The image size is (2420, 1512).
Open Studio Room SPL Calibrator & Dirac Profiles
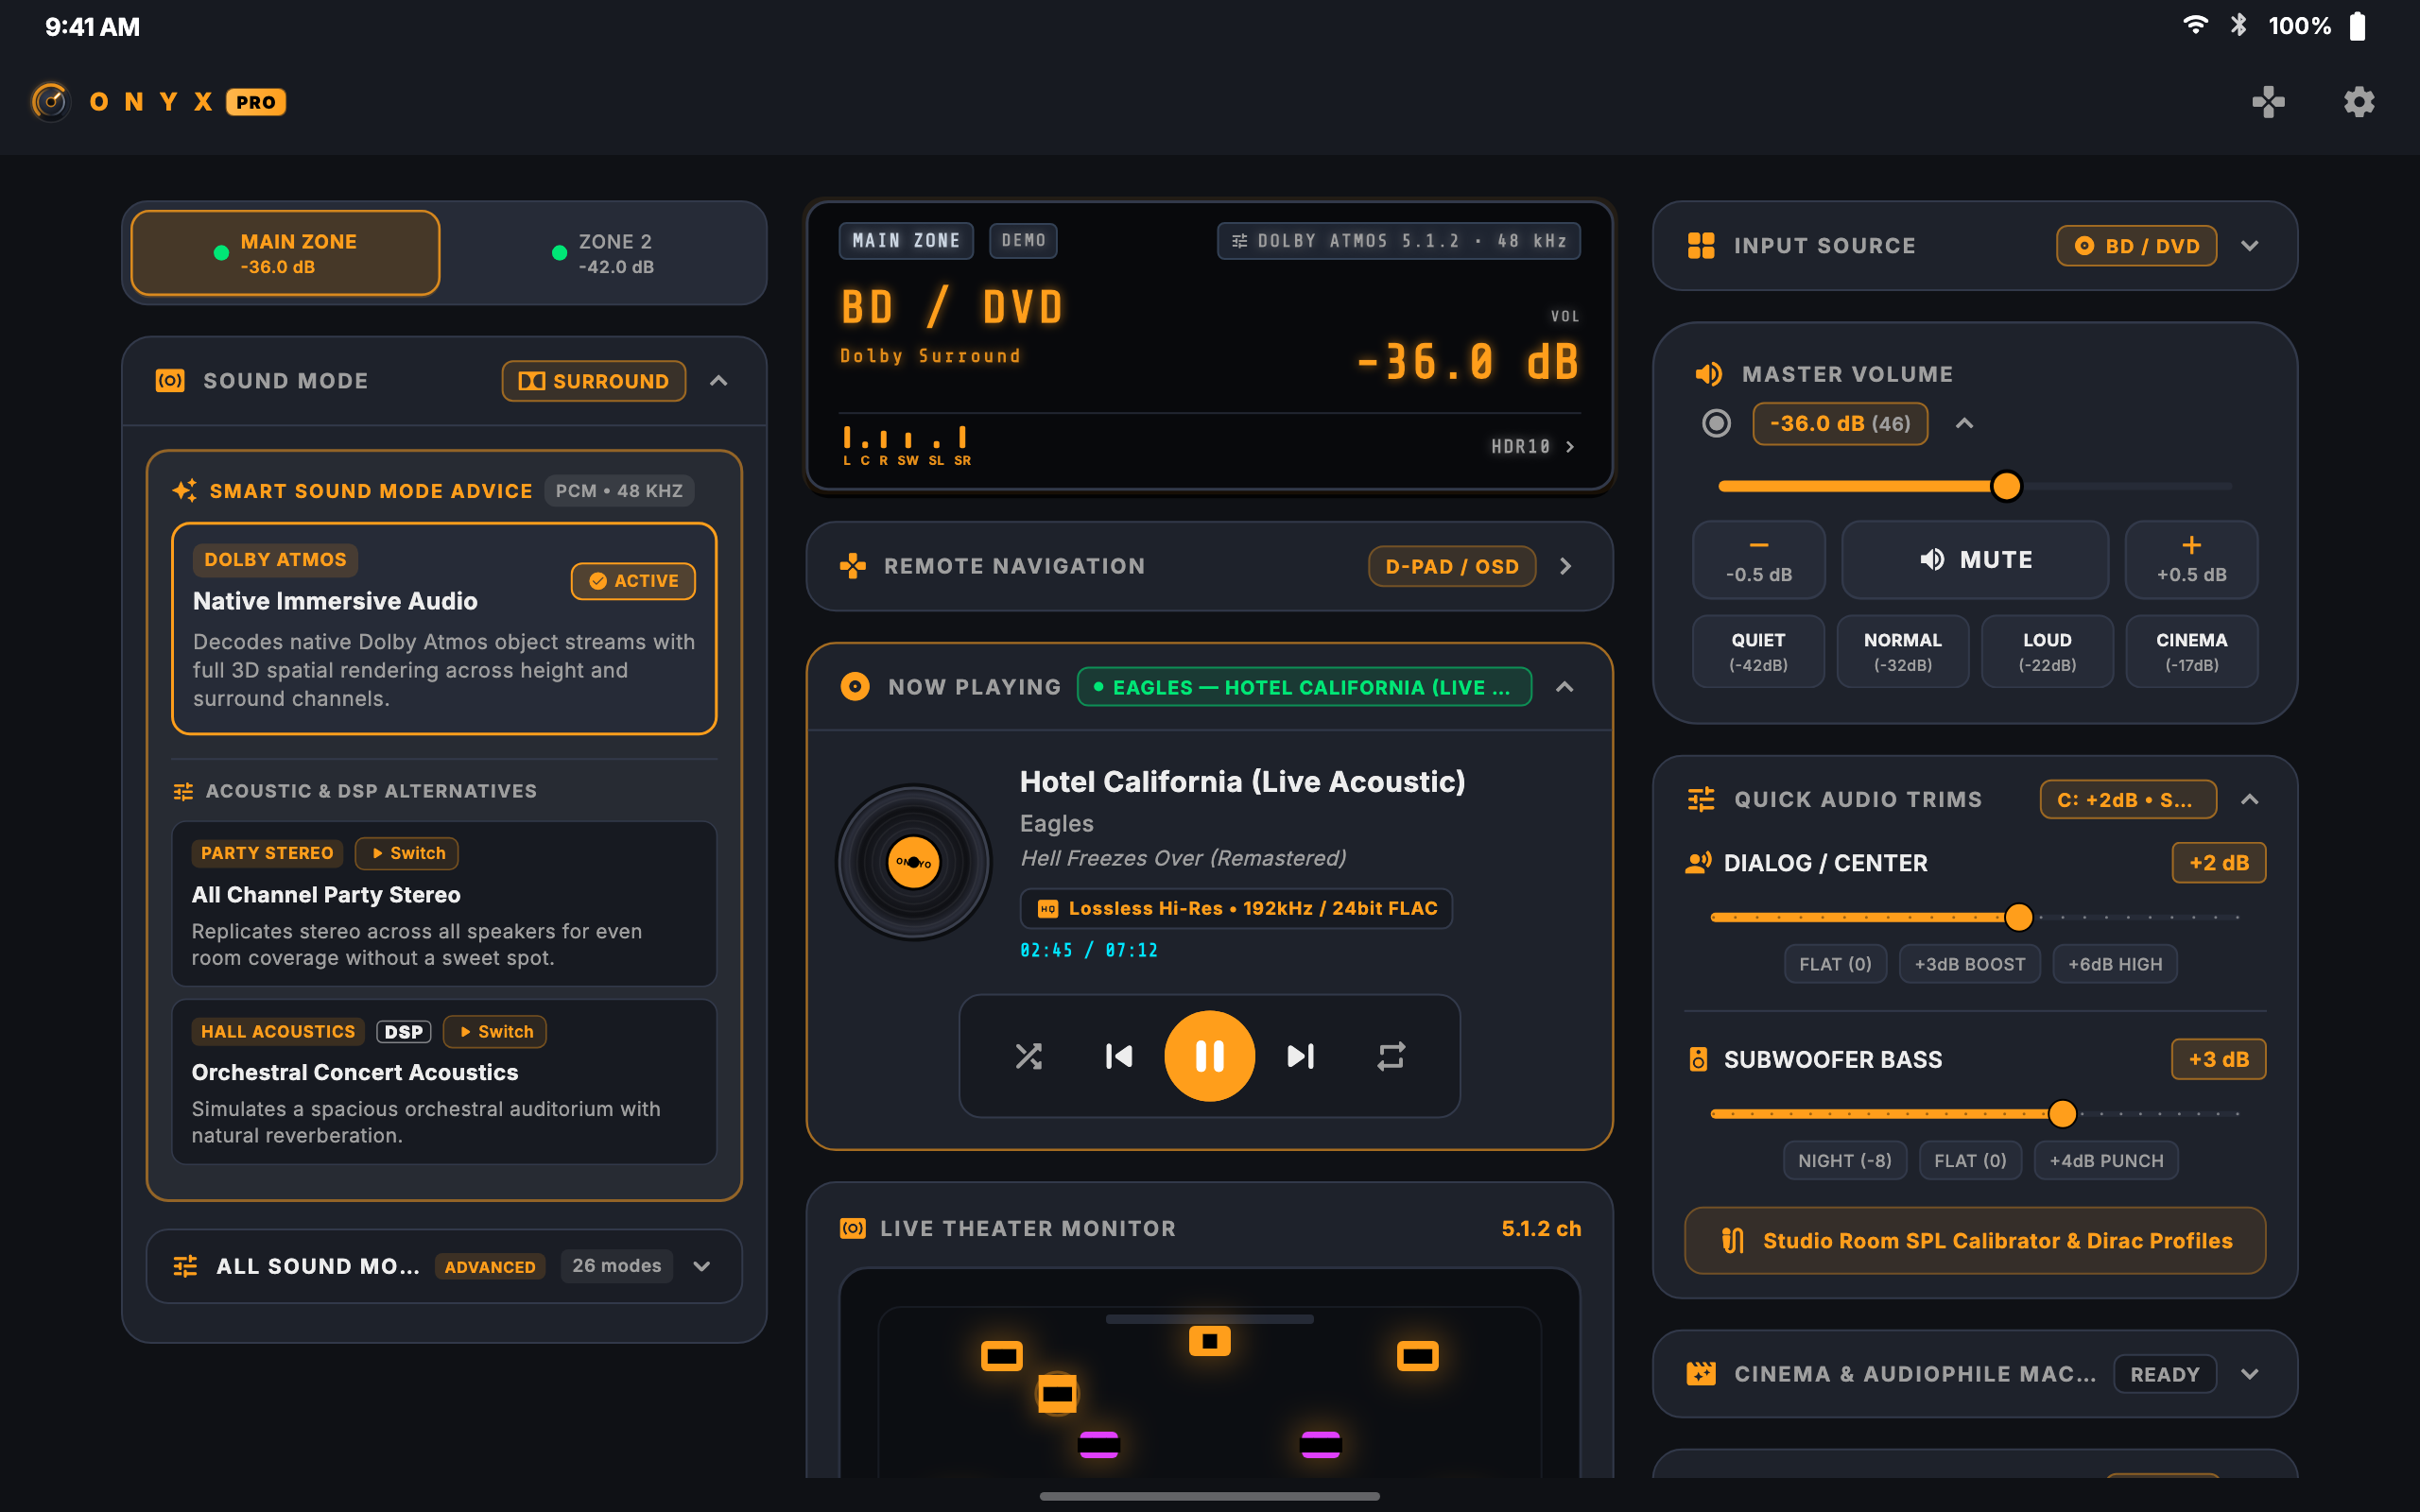1975,1240
